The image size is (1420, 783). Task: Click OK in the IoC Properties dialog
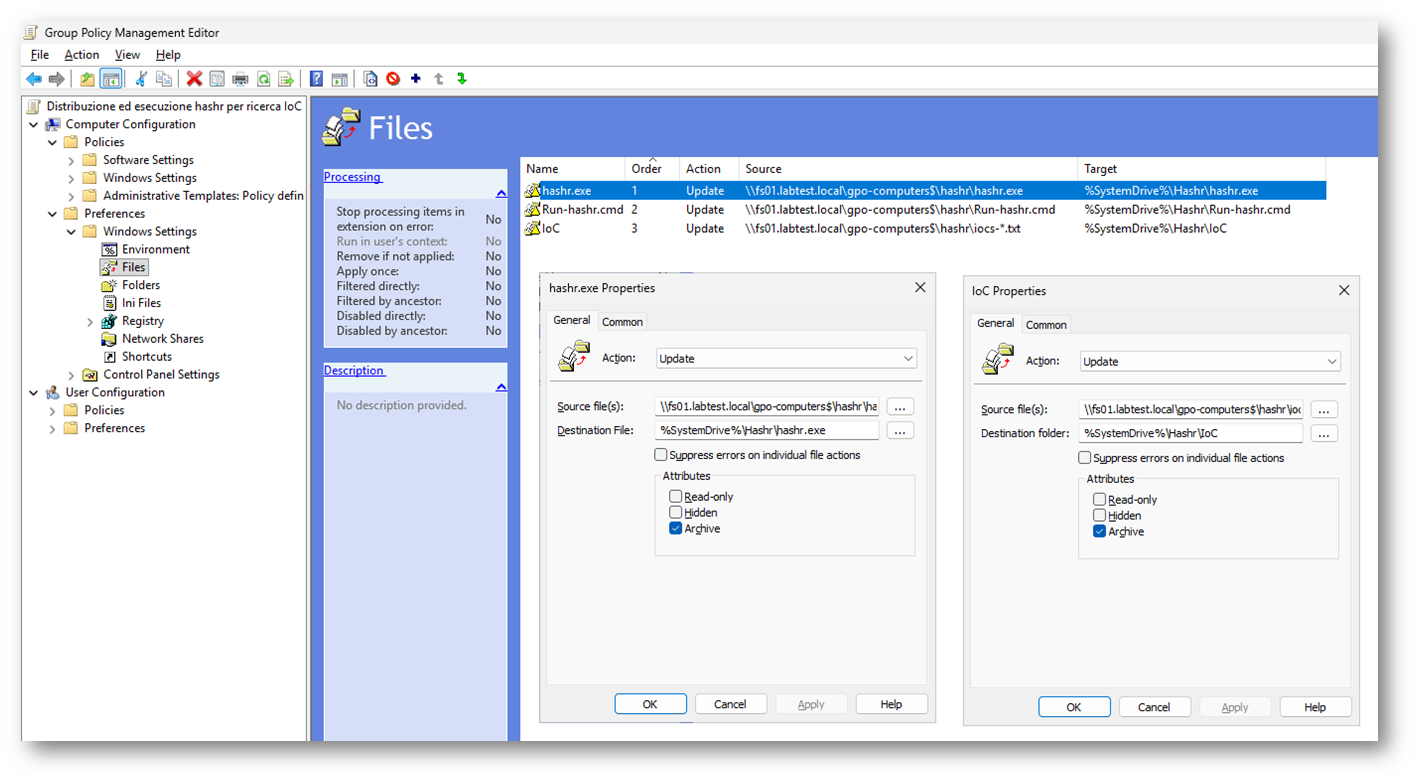coord(1074,707)
